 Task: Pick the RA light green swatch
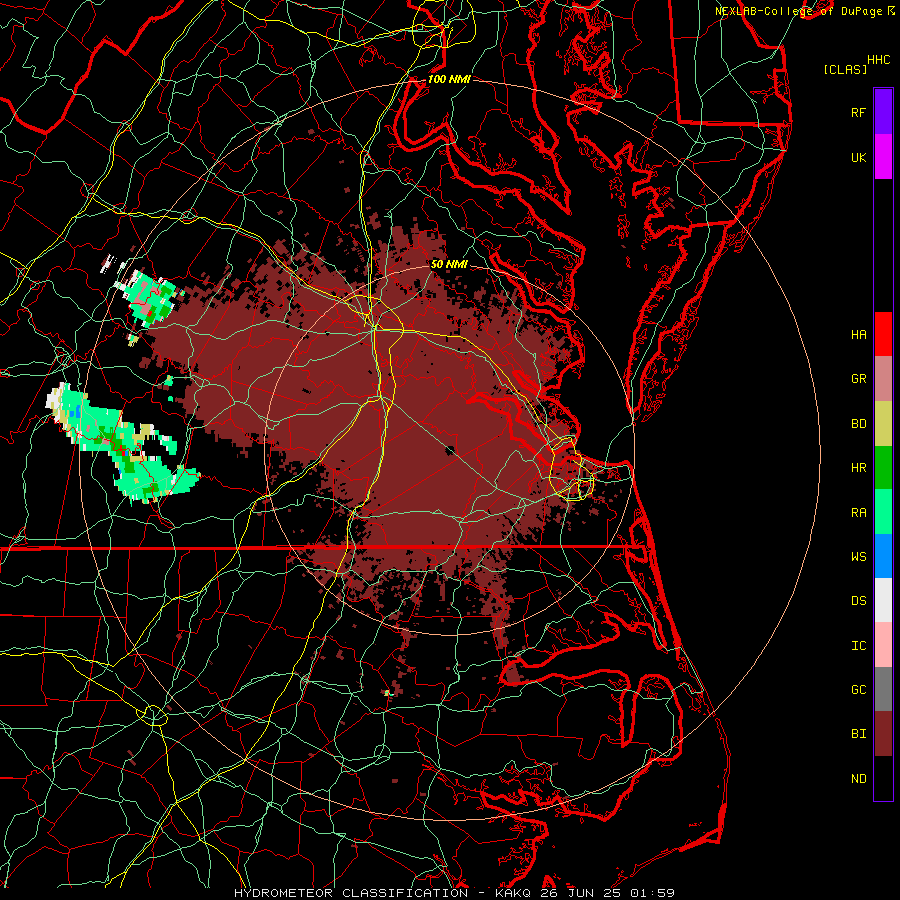click(883, 511)
